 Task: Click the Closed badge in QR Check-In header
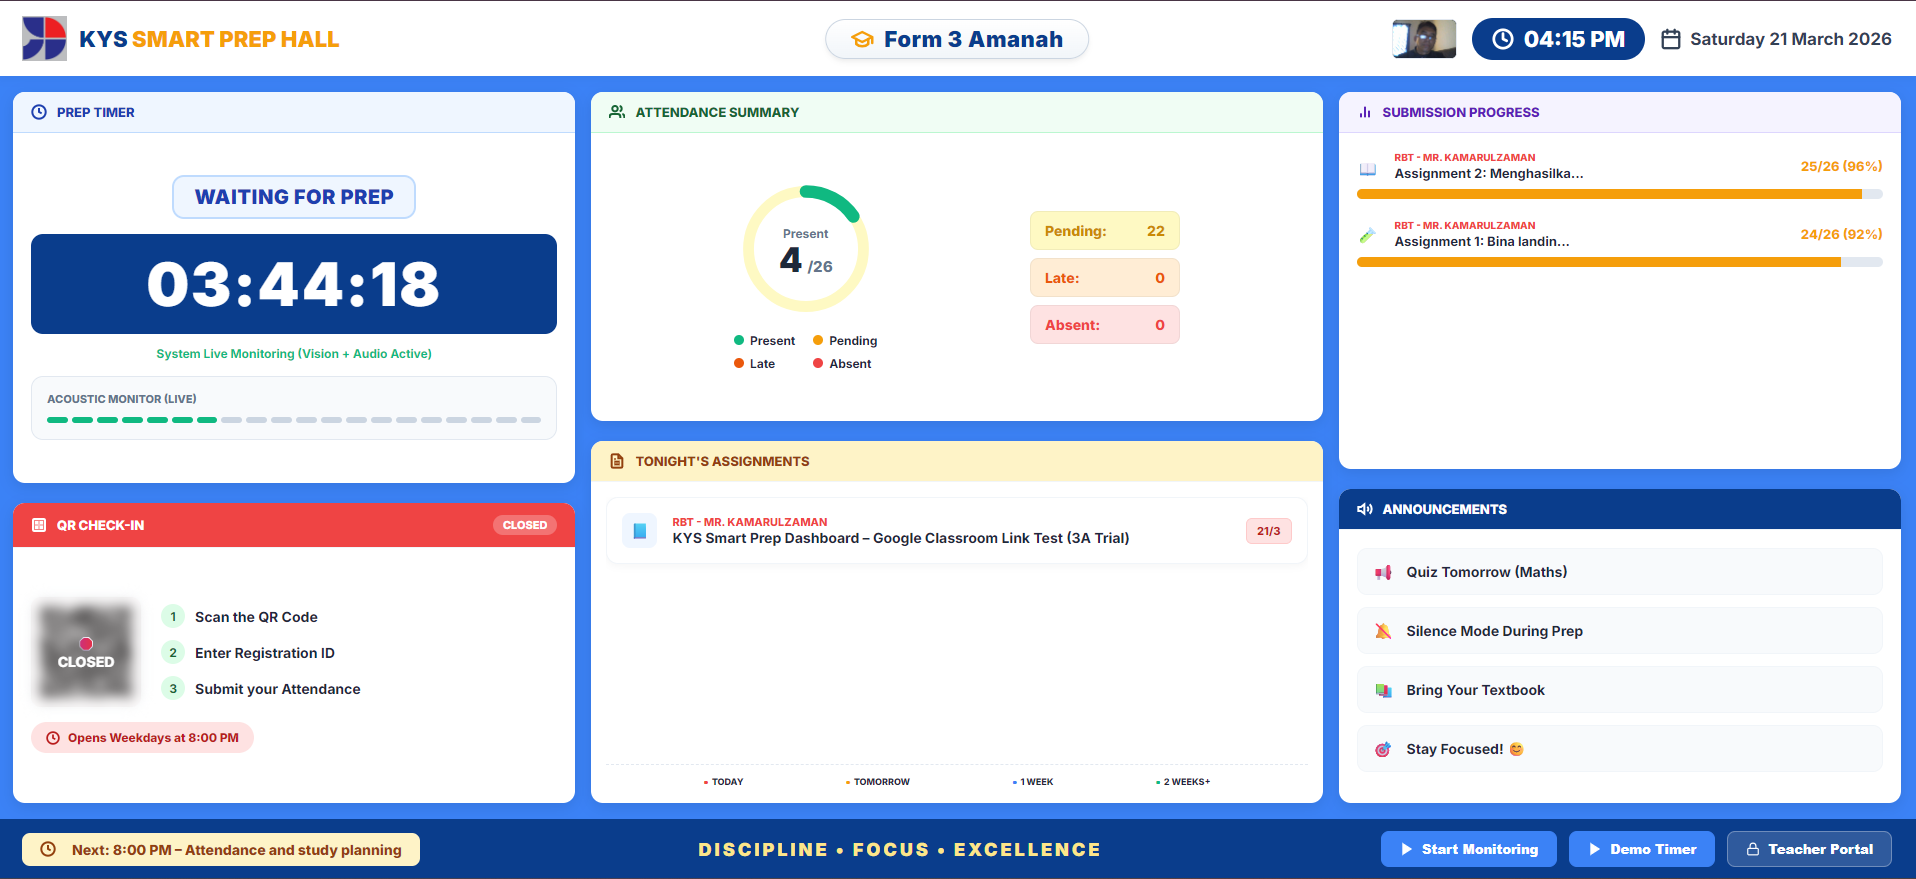525,525
